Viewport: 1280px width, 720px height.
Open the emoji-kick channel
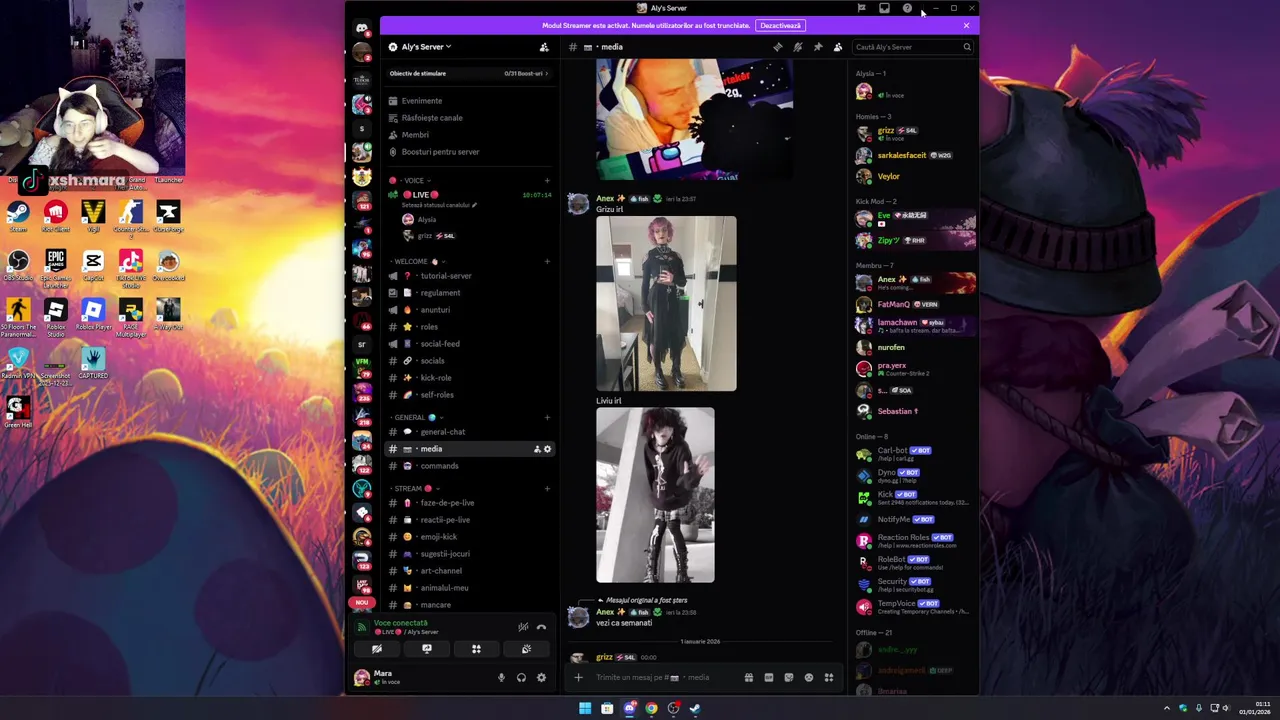[469, 537]
